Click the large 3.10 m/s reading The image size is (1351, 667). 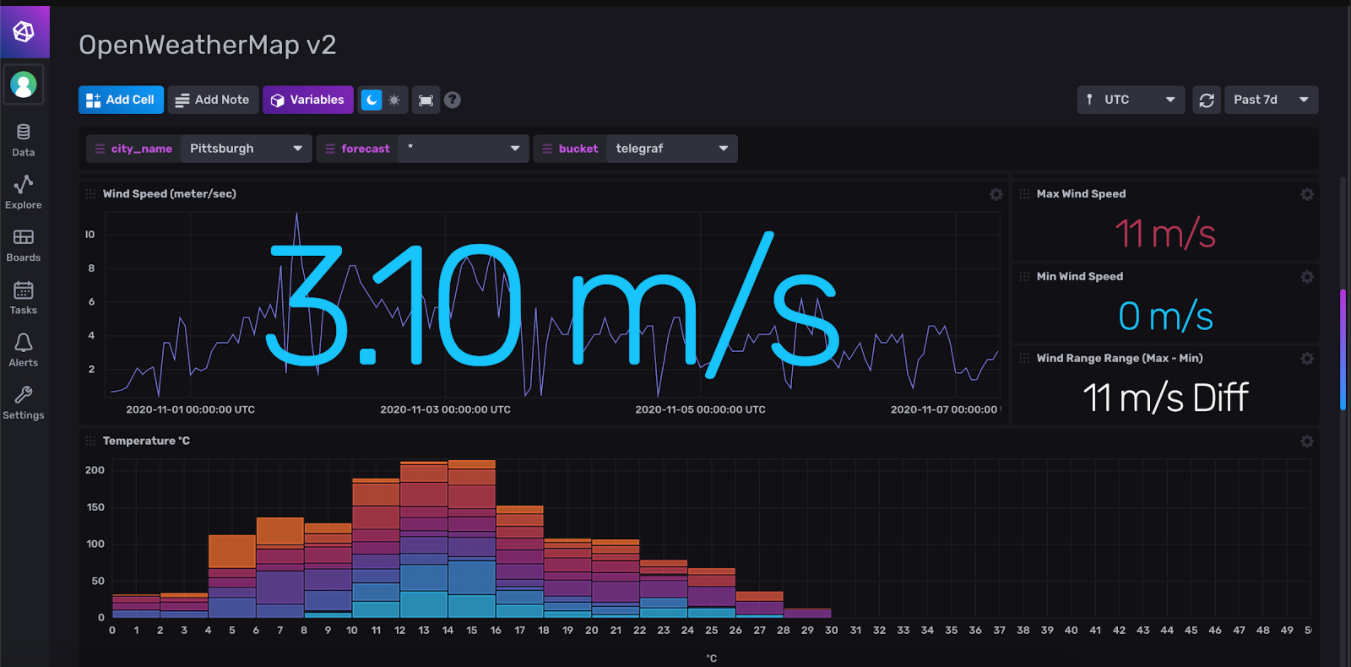pos(551,305)
